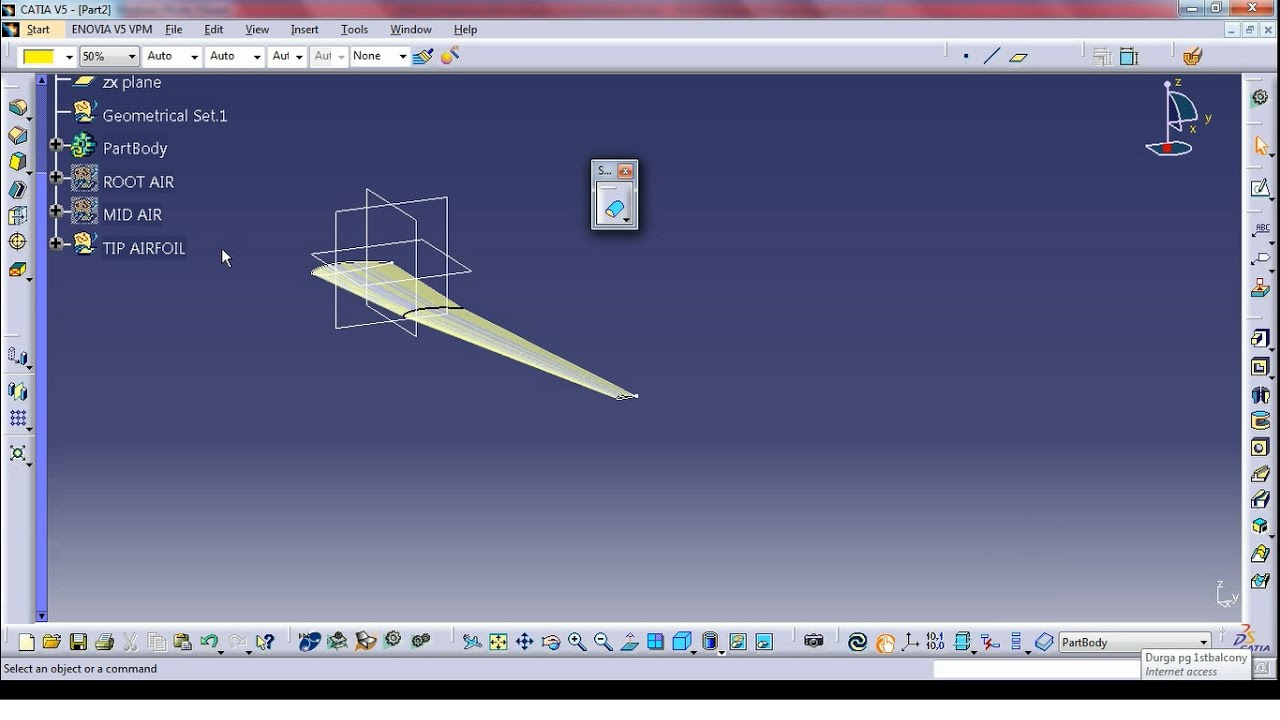The image size is (1280, 720).
Task: Expand the PartBody tree node
Action: pos(56,146)
